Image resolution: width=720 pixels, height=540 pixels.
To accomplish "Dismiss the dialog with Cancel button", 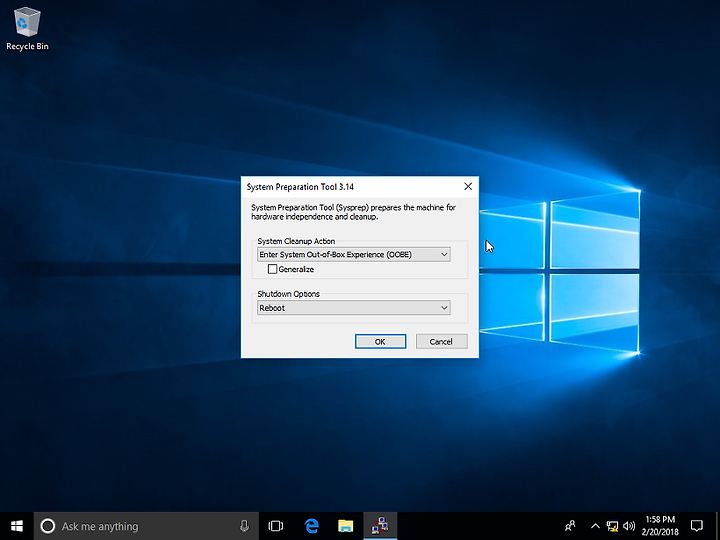I will [441, 341].
